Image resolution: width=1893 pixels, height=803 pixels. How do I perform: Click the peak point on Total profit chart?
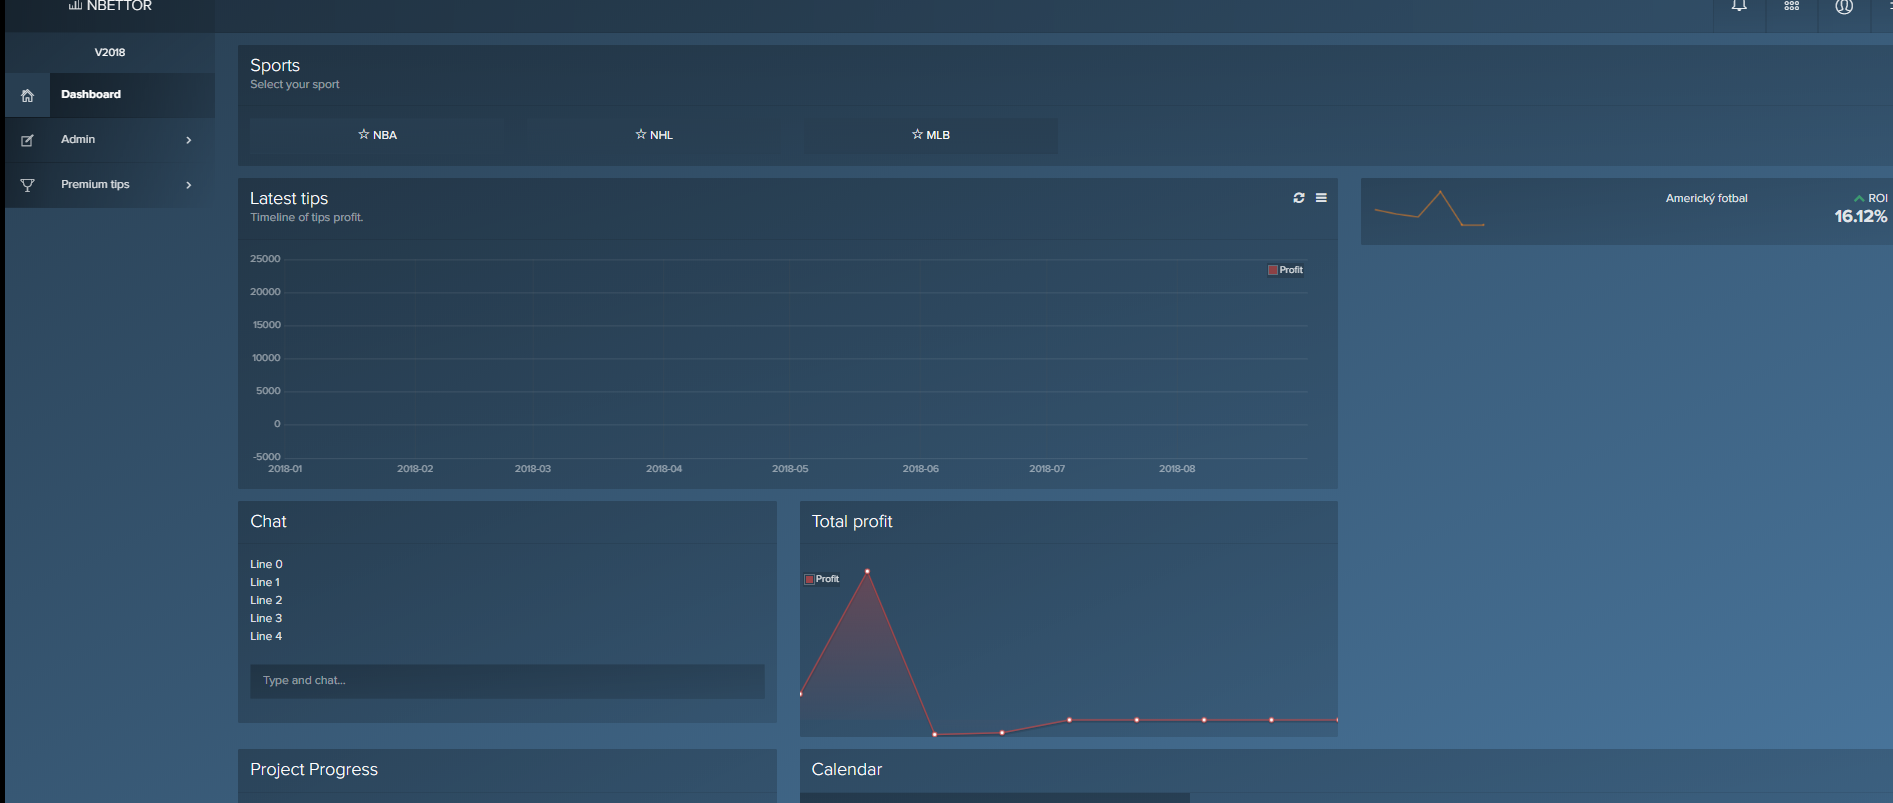tap(867, 571)
